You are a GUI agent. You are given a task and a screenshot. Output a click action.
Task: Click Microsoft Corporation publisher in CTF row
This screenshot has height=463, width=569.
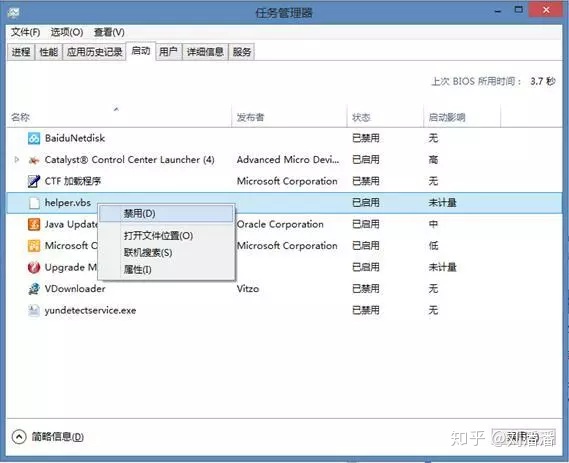click(x=287, y=181)
